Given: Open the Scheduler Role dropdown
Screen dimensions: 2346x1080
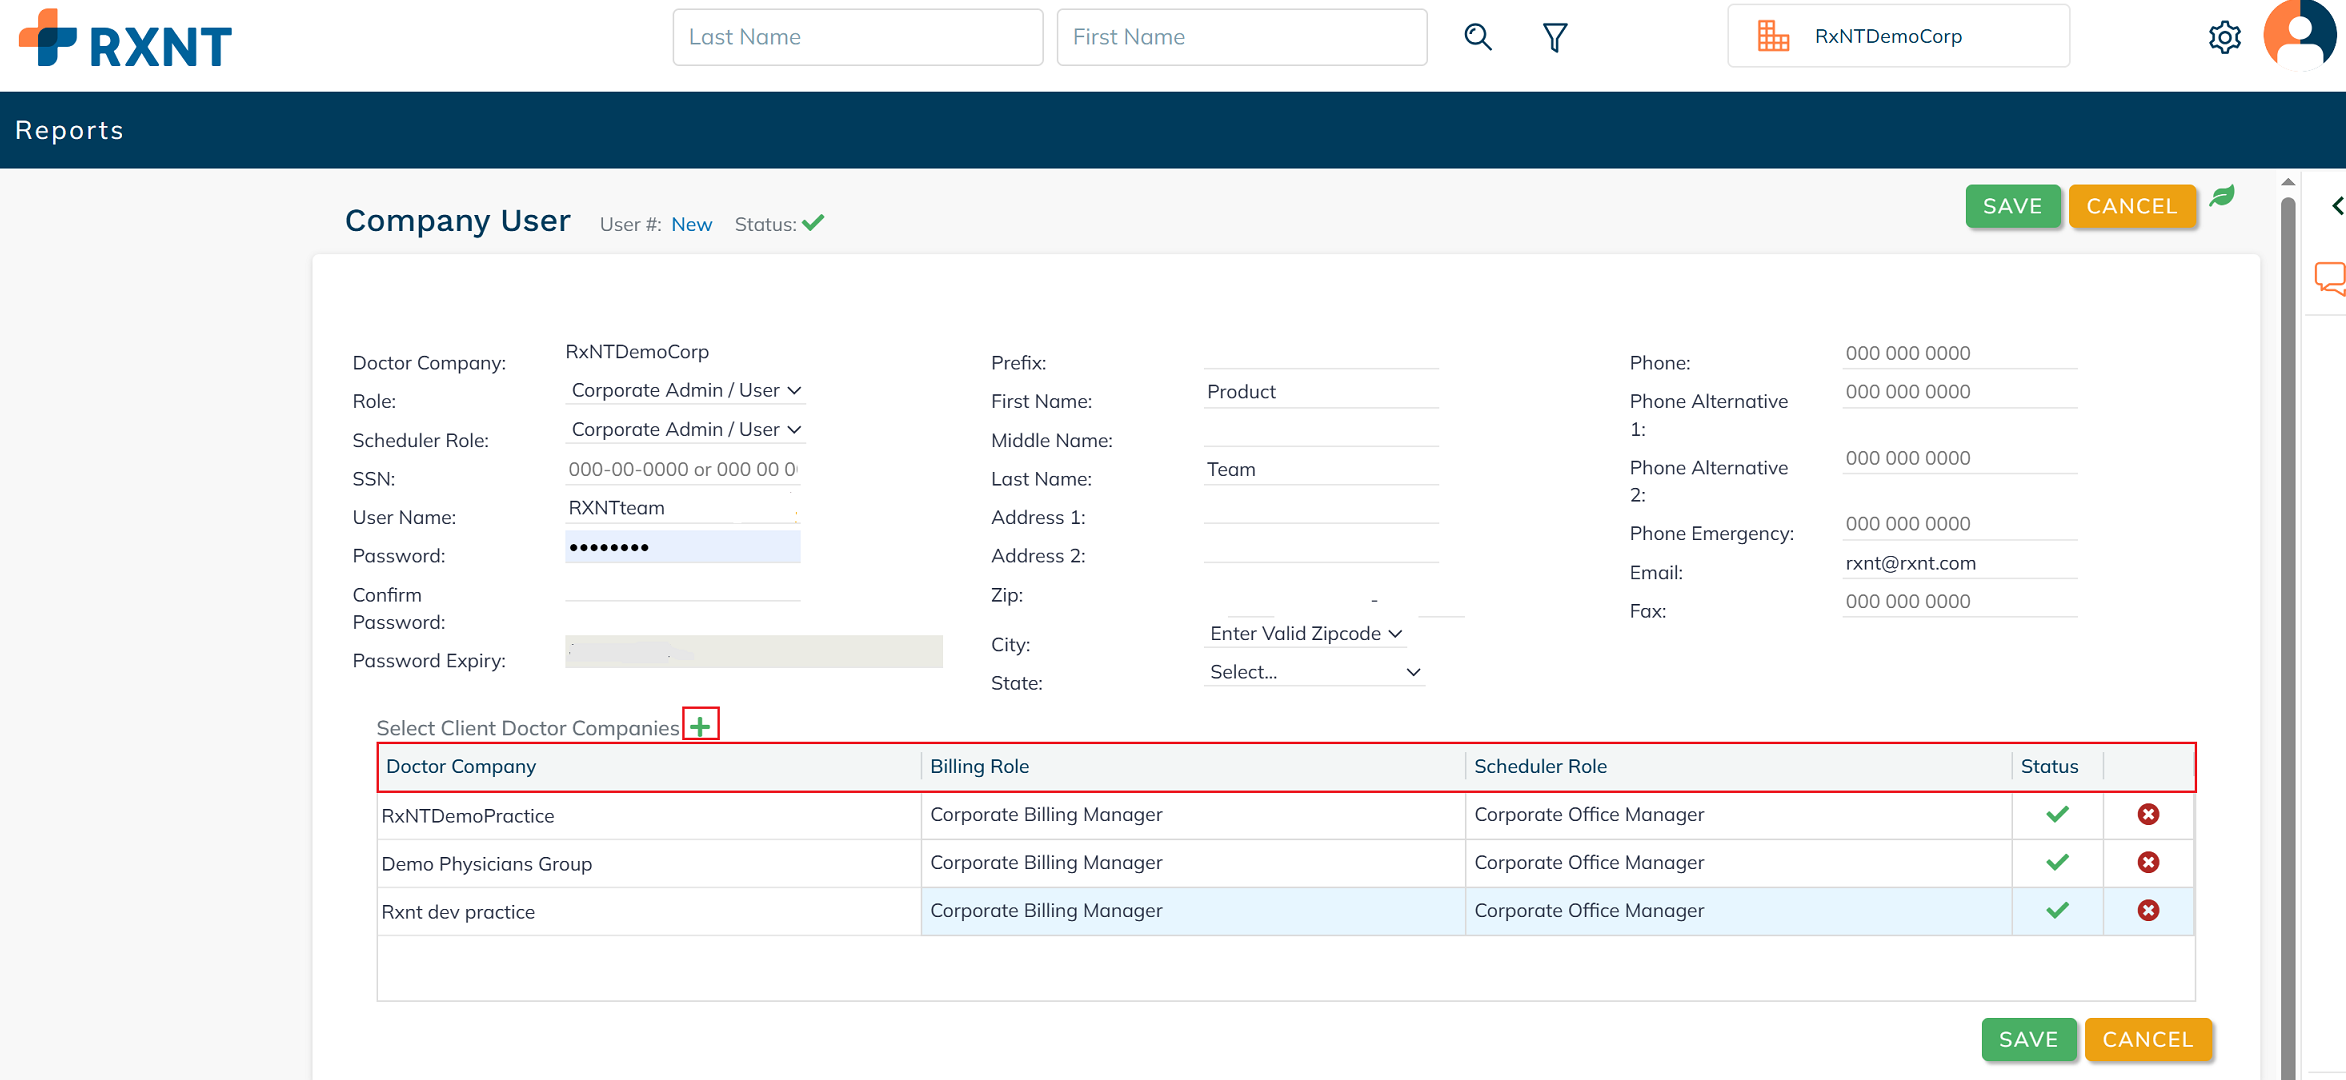Looking at the screenshot, I should point(686,429).
